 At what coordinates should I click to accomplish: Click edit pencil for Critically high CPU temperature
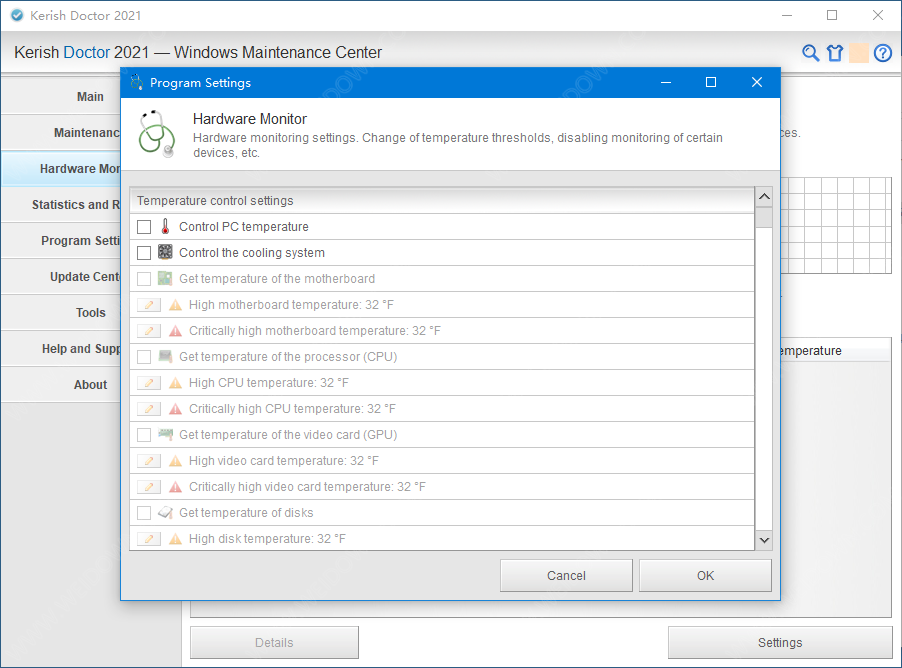point(149,409)
